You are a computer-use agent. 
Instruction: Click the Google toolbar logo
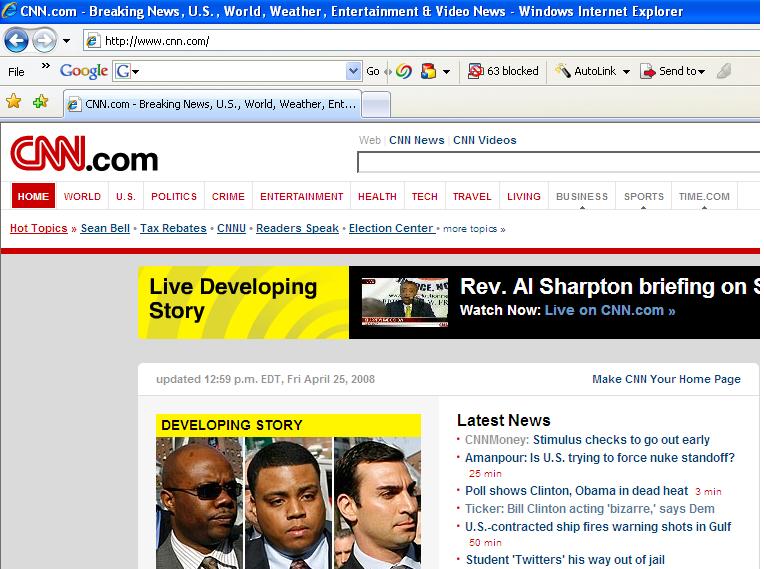tap(84, 71)
